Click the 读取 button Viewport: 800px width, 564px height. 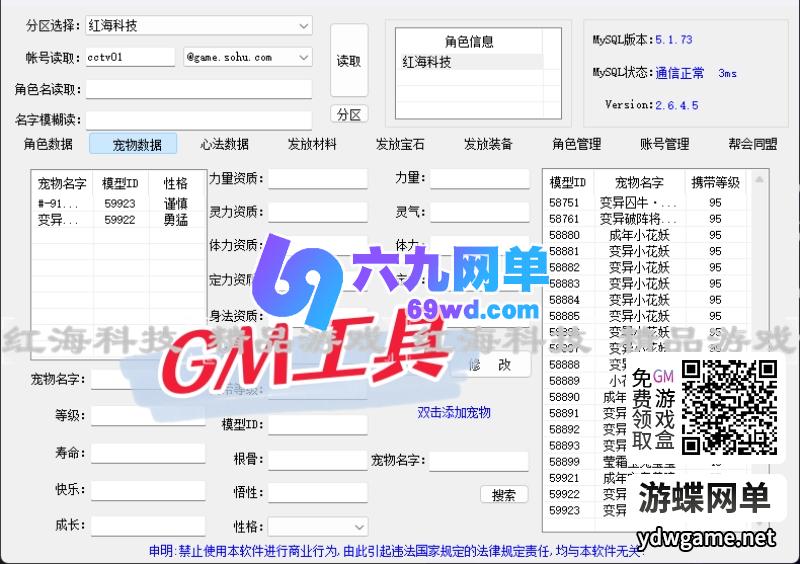point(349,60)
